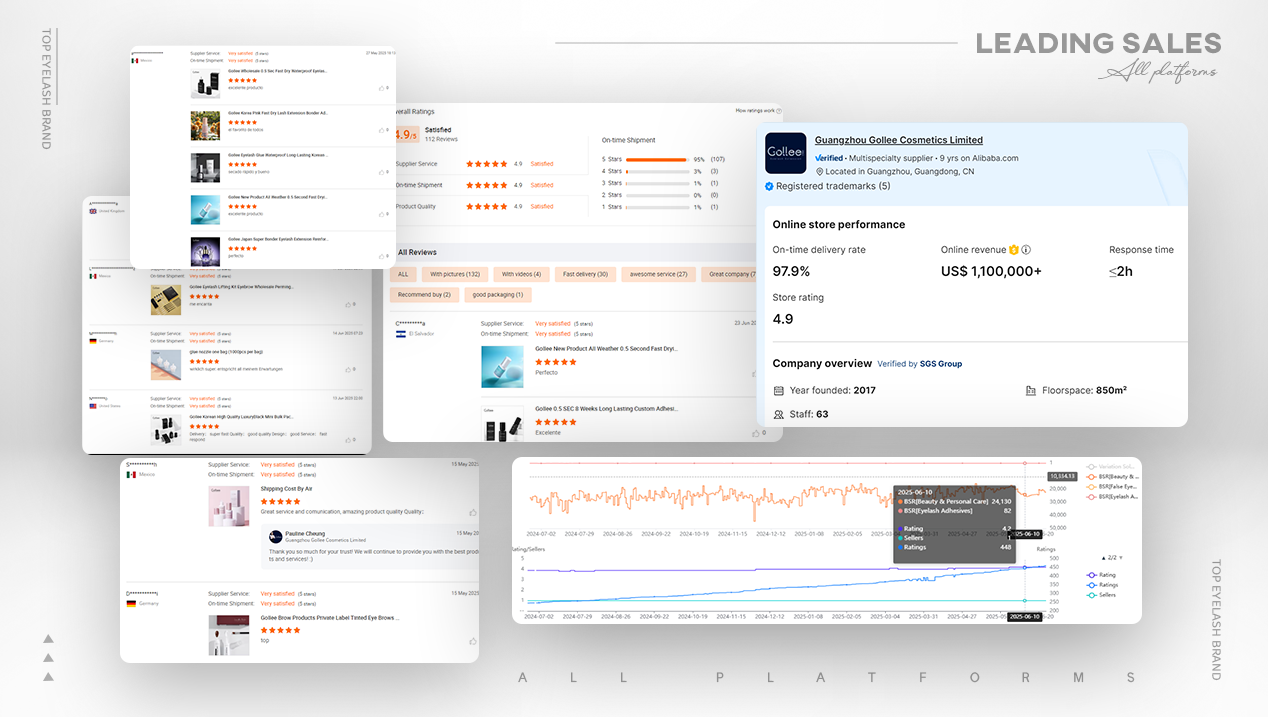Image resolution: width=1268 pixels, height=717 pixels.
Task: Like the glue nozzle bag review
Action: 350,369
